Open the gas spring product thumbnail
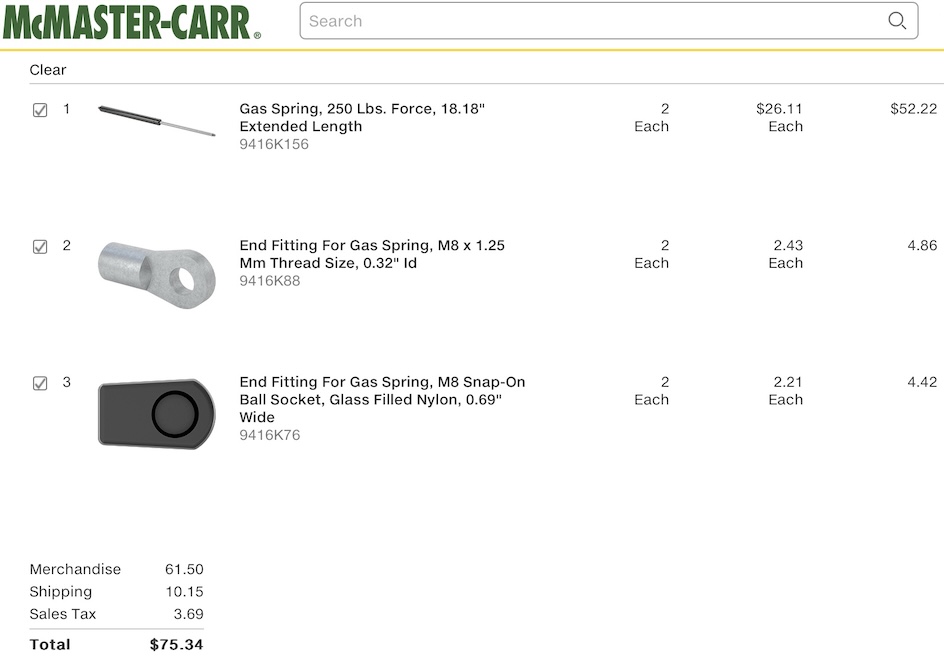 pos(157,119)
